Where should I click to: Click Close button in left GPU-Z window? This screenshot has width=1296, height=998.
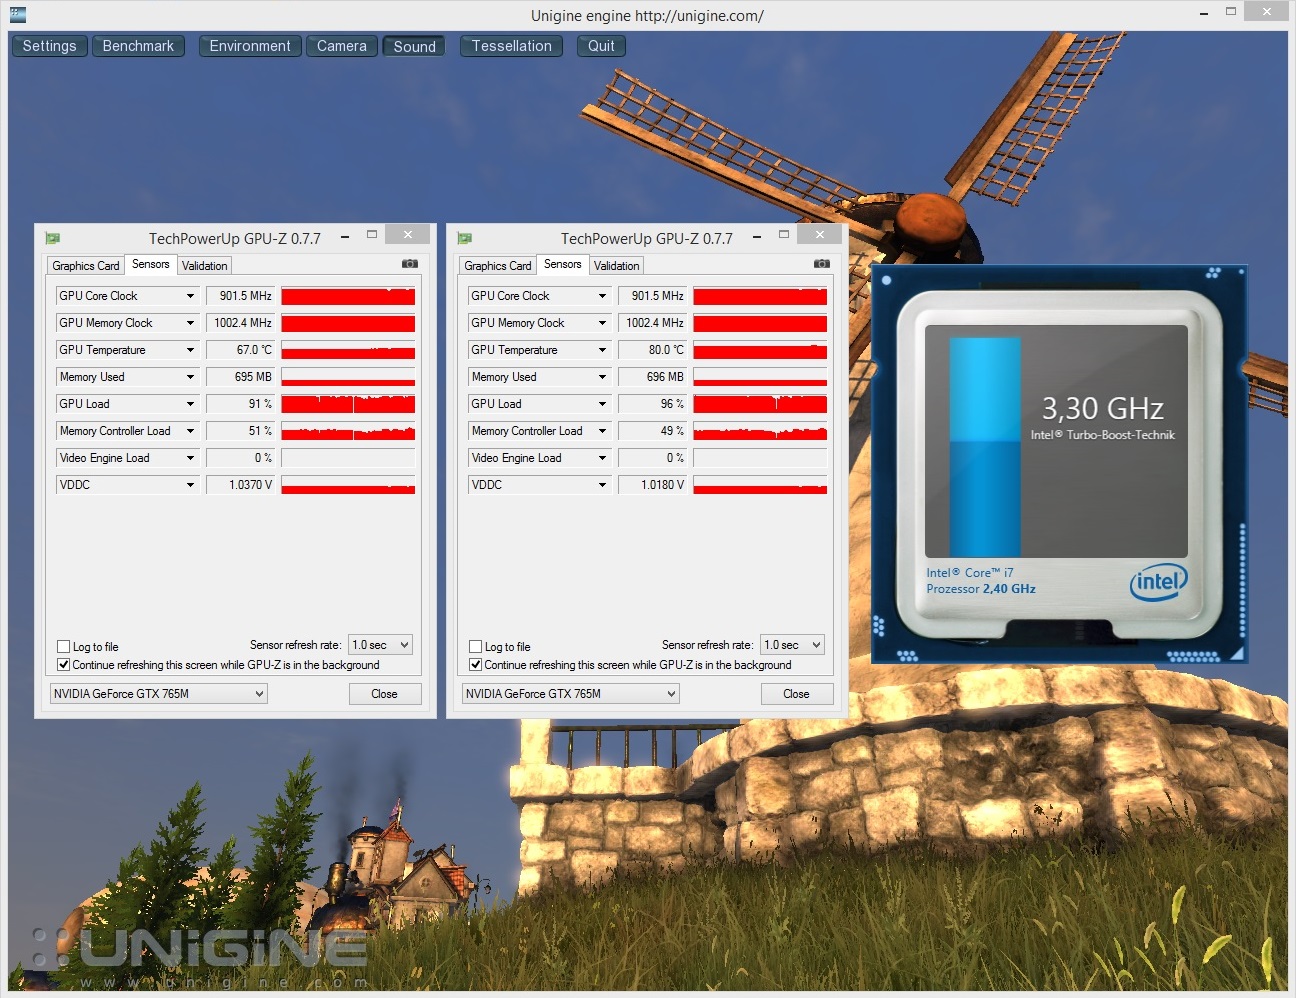(x=385, y=694)
